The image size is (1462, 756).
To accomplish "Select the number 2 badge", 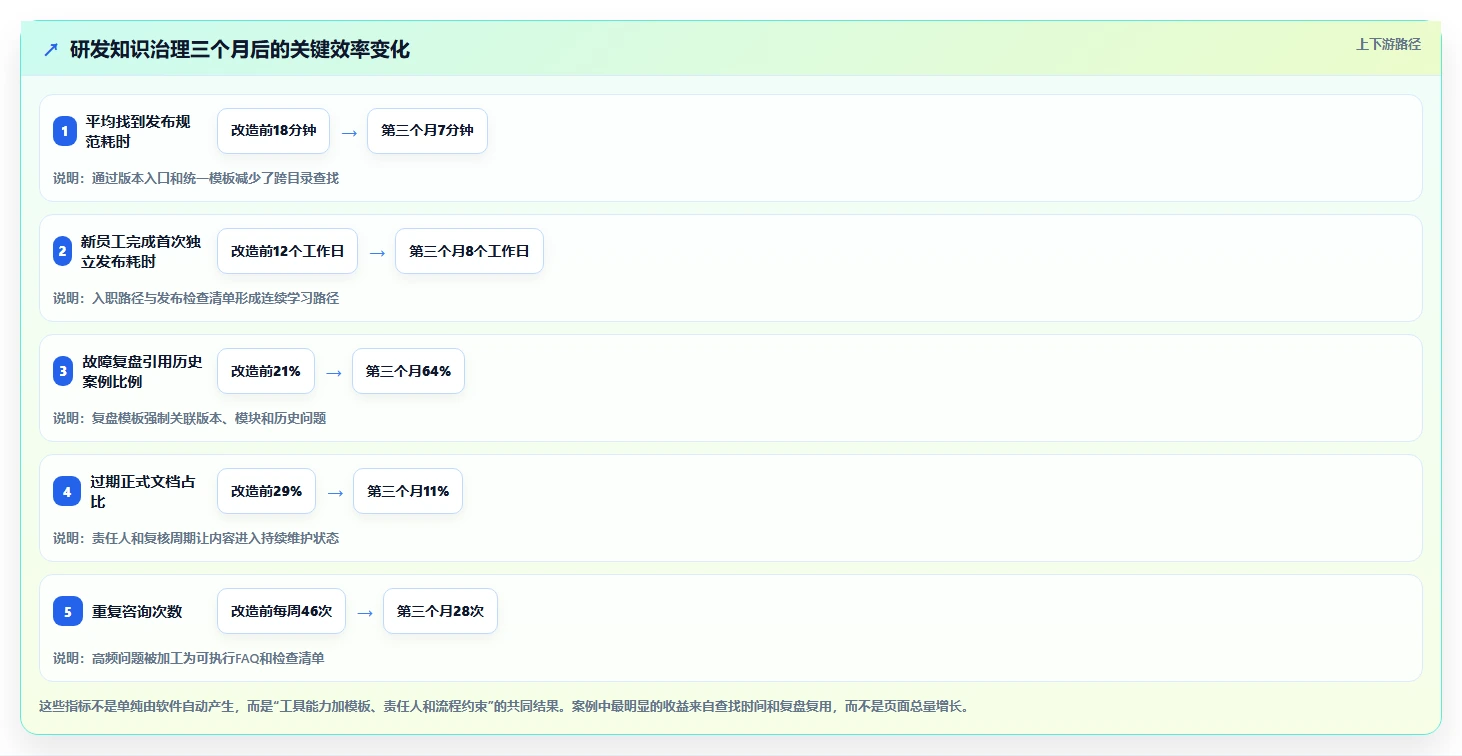I will [62, 251].
